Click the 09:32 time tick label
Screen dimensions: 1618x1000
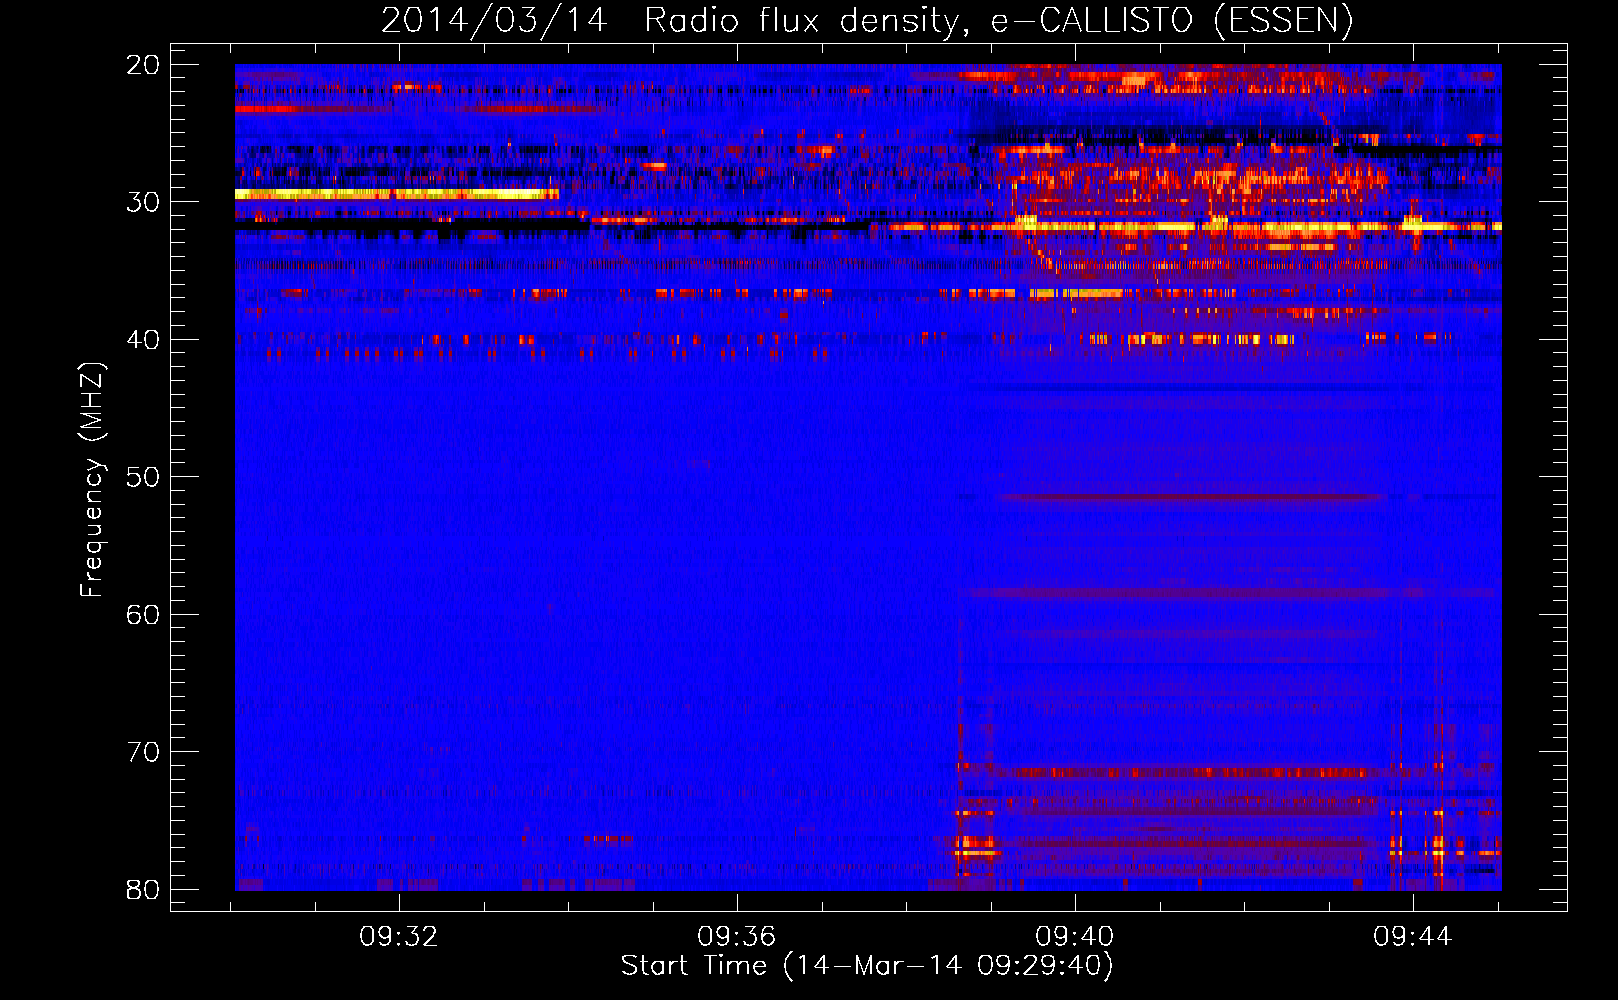click(x=399, y=937)
